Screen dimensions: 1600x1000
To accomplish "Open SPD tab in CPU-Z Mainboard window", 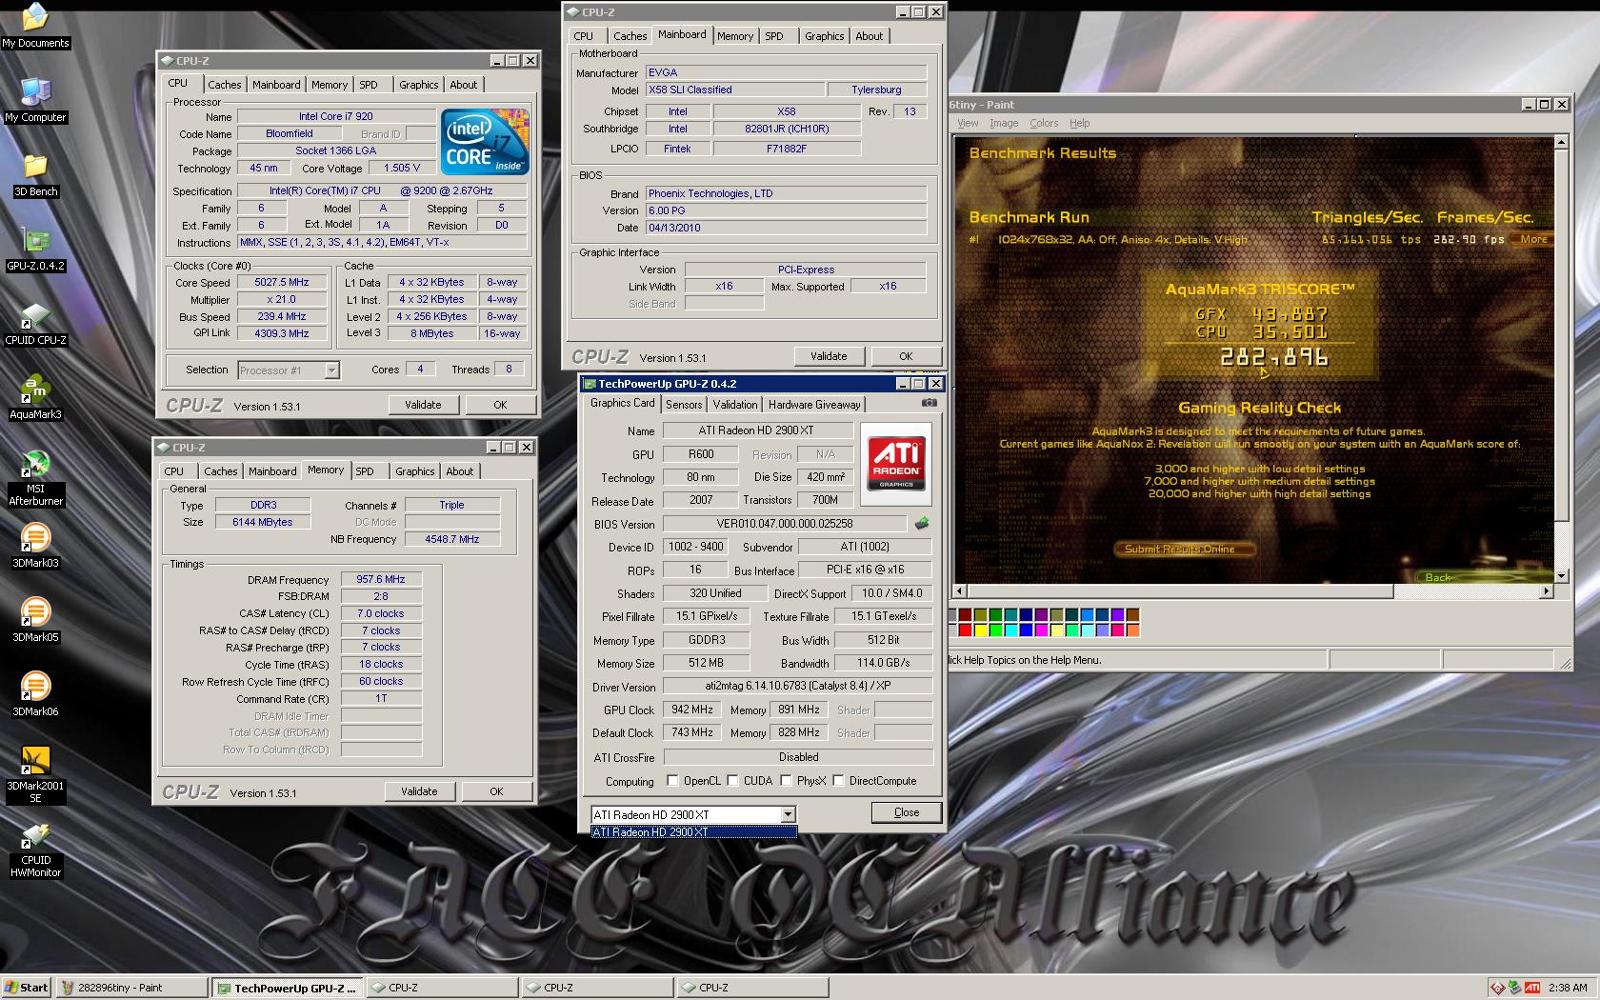I will (x=775, y=36).
